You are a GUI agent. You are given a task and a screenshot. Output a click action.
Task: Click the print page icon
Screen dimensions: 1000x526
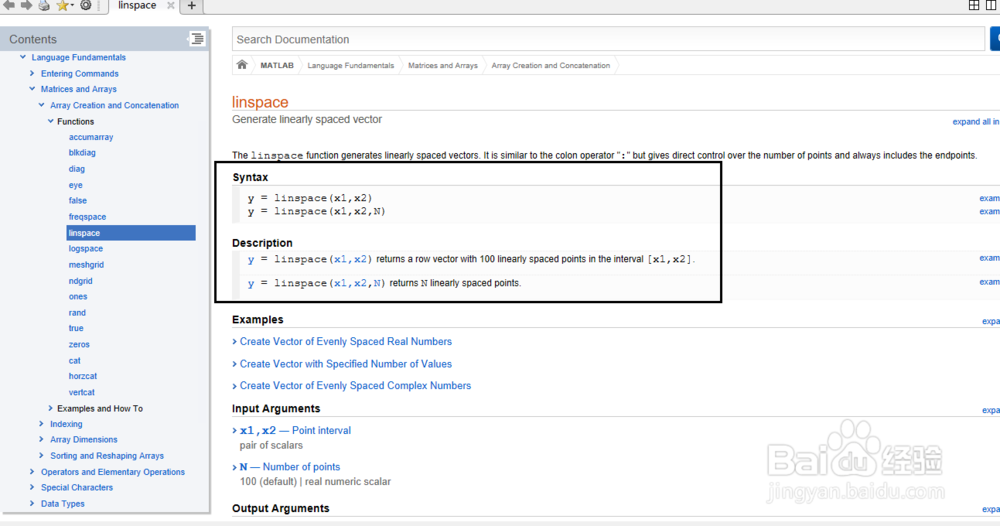[43, 5]
